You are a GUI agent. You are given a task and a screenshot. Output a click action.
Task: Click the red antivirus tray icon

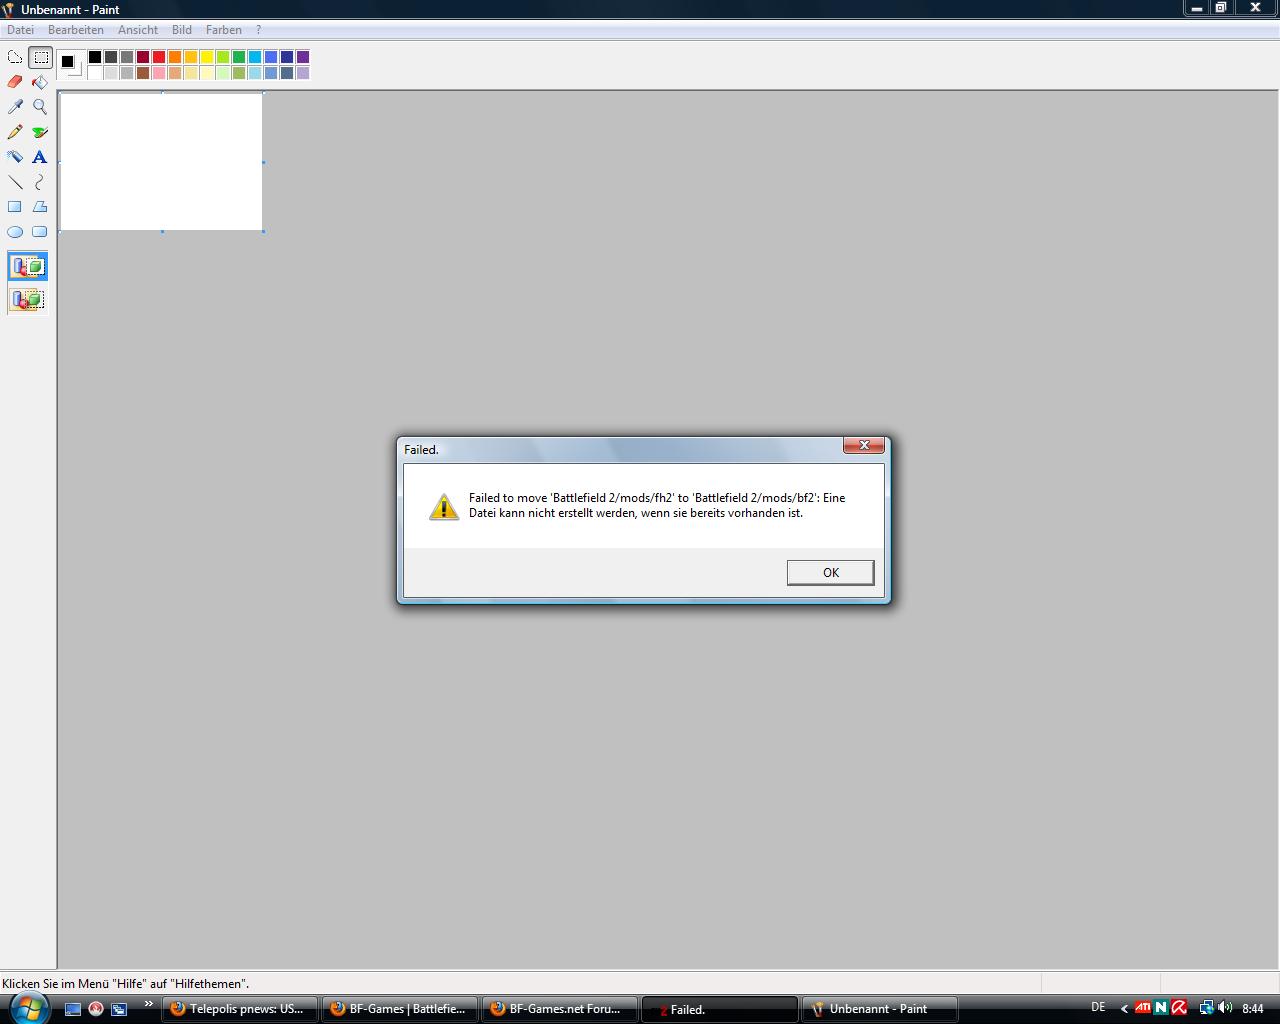coord(1179,1008)
